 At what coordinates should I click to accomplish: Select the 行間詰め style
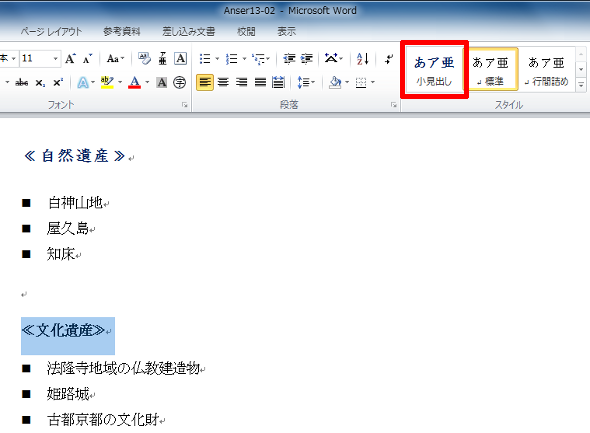click(546, 70)
